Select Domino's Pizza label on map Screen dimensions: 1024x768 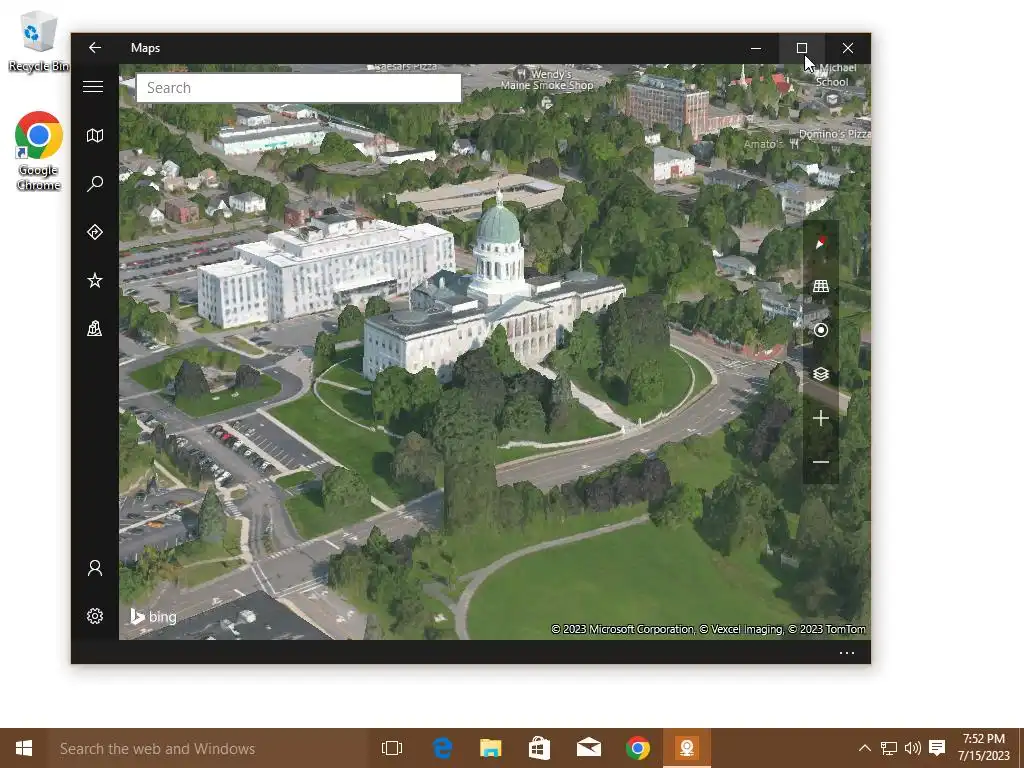pos(835,134)
